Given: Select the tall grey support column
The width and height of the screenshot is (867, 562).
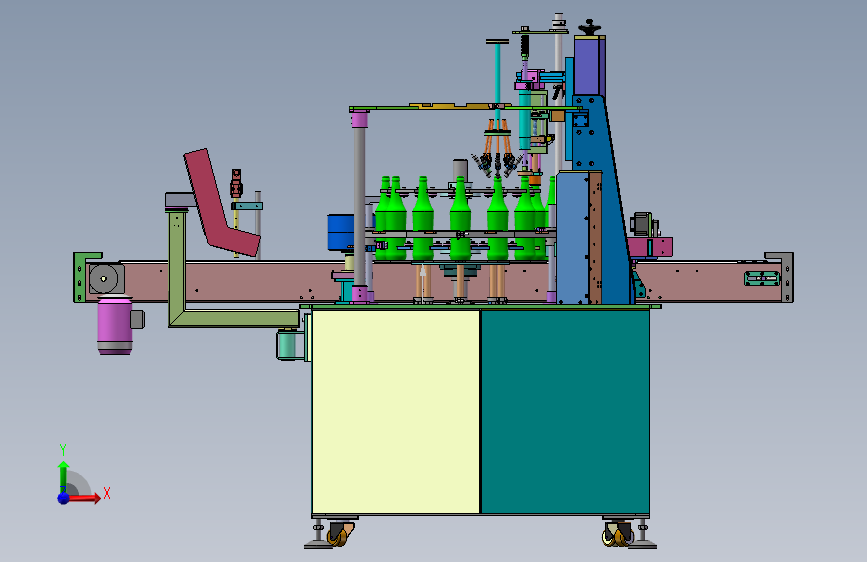Looking at the screenshot, I should tap(359, 207).
